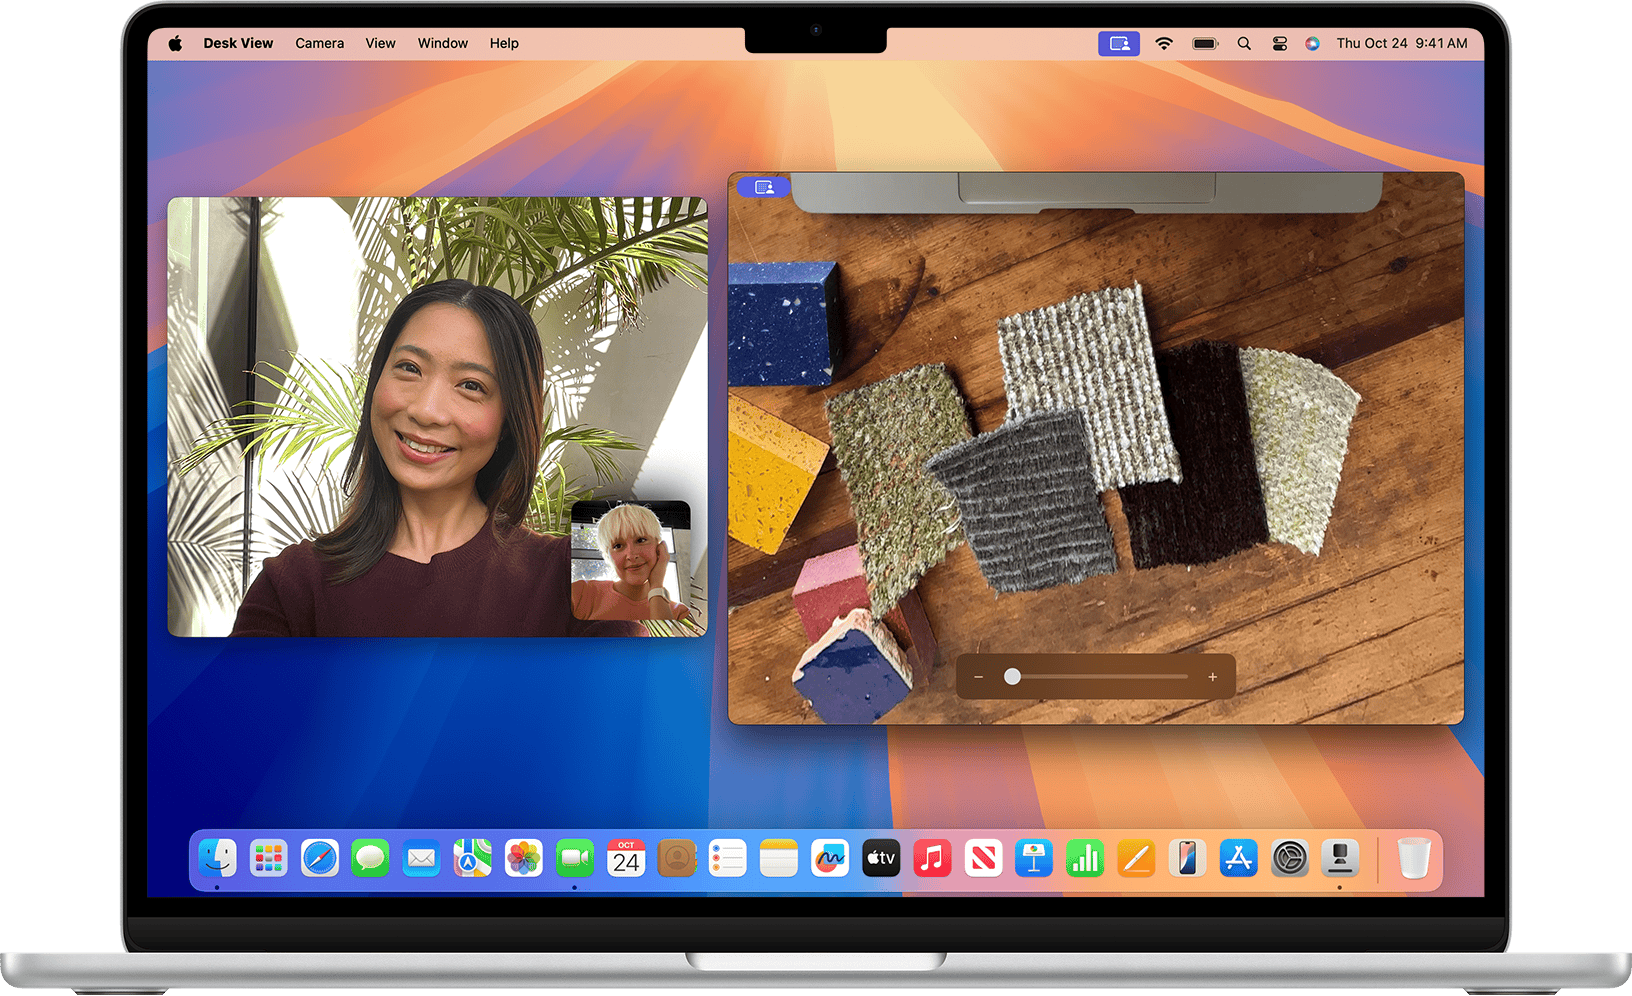Zoom in using the plus button in Desk View

1212,676
